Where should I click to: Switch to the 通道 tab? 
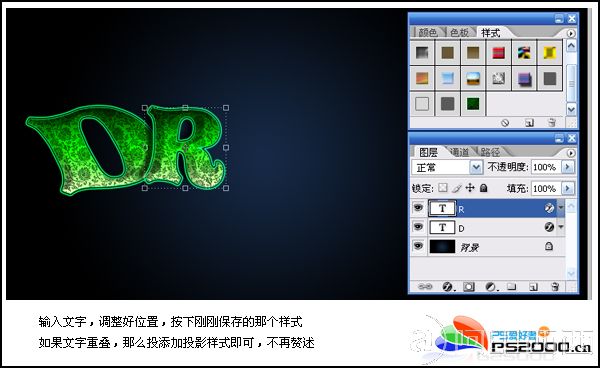(x=460, y=152)
